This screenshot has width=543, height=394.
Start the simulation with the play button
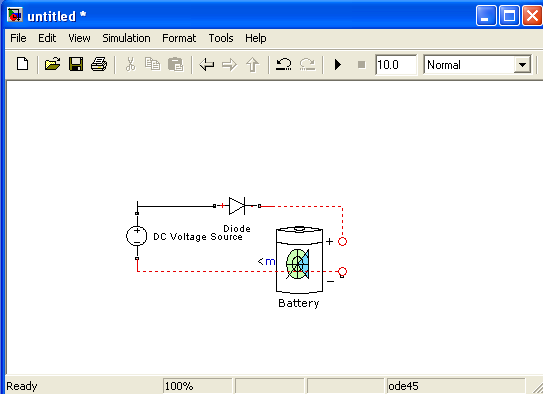tap(338, 64)
